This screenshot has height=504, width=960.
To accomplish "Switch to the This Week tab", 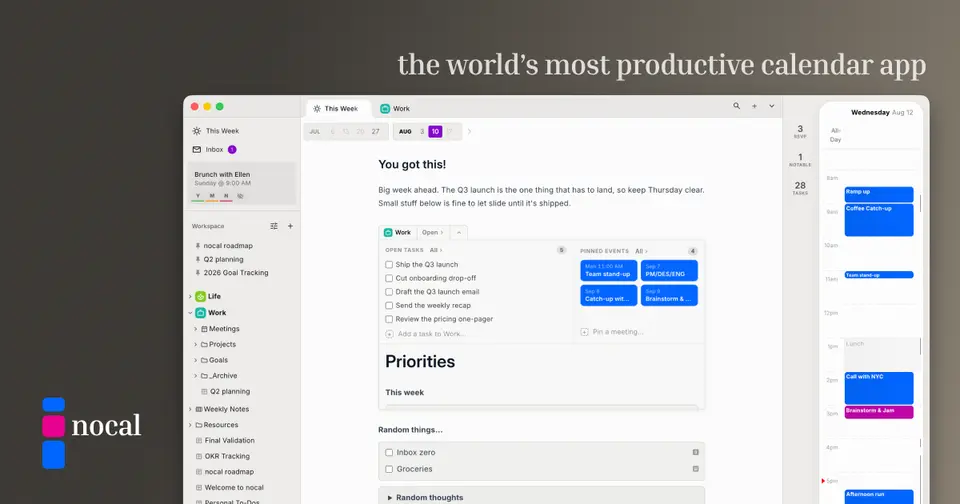I will pyautogui.click(x=336, y=108).
